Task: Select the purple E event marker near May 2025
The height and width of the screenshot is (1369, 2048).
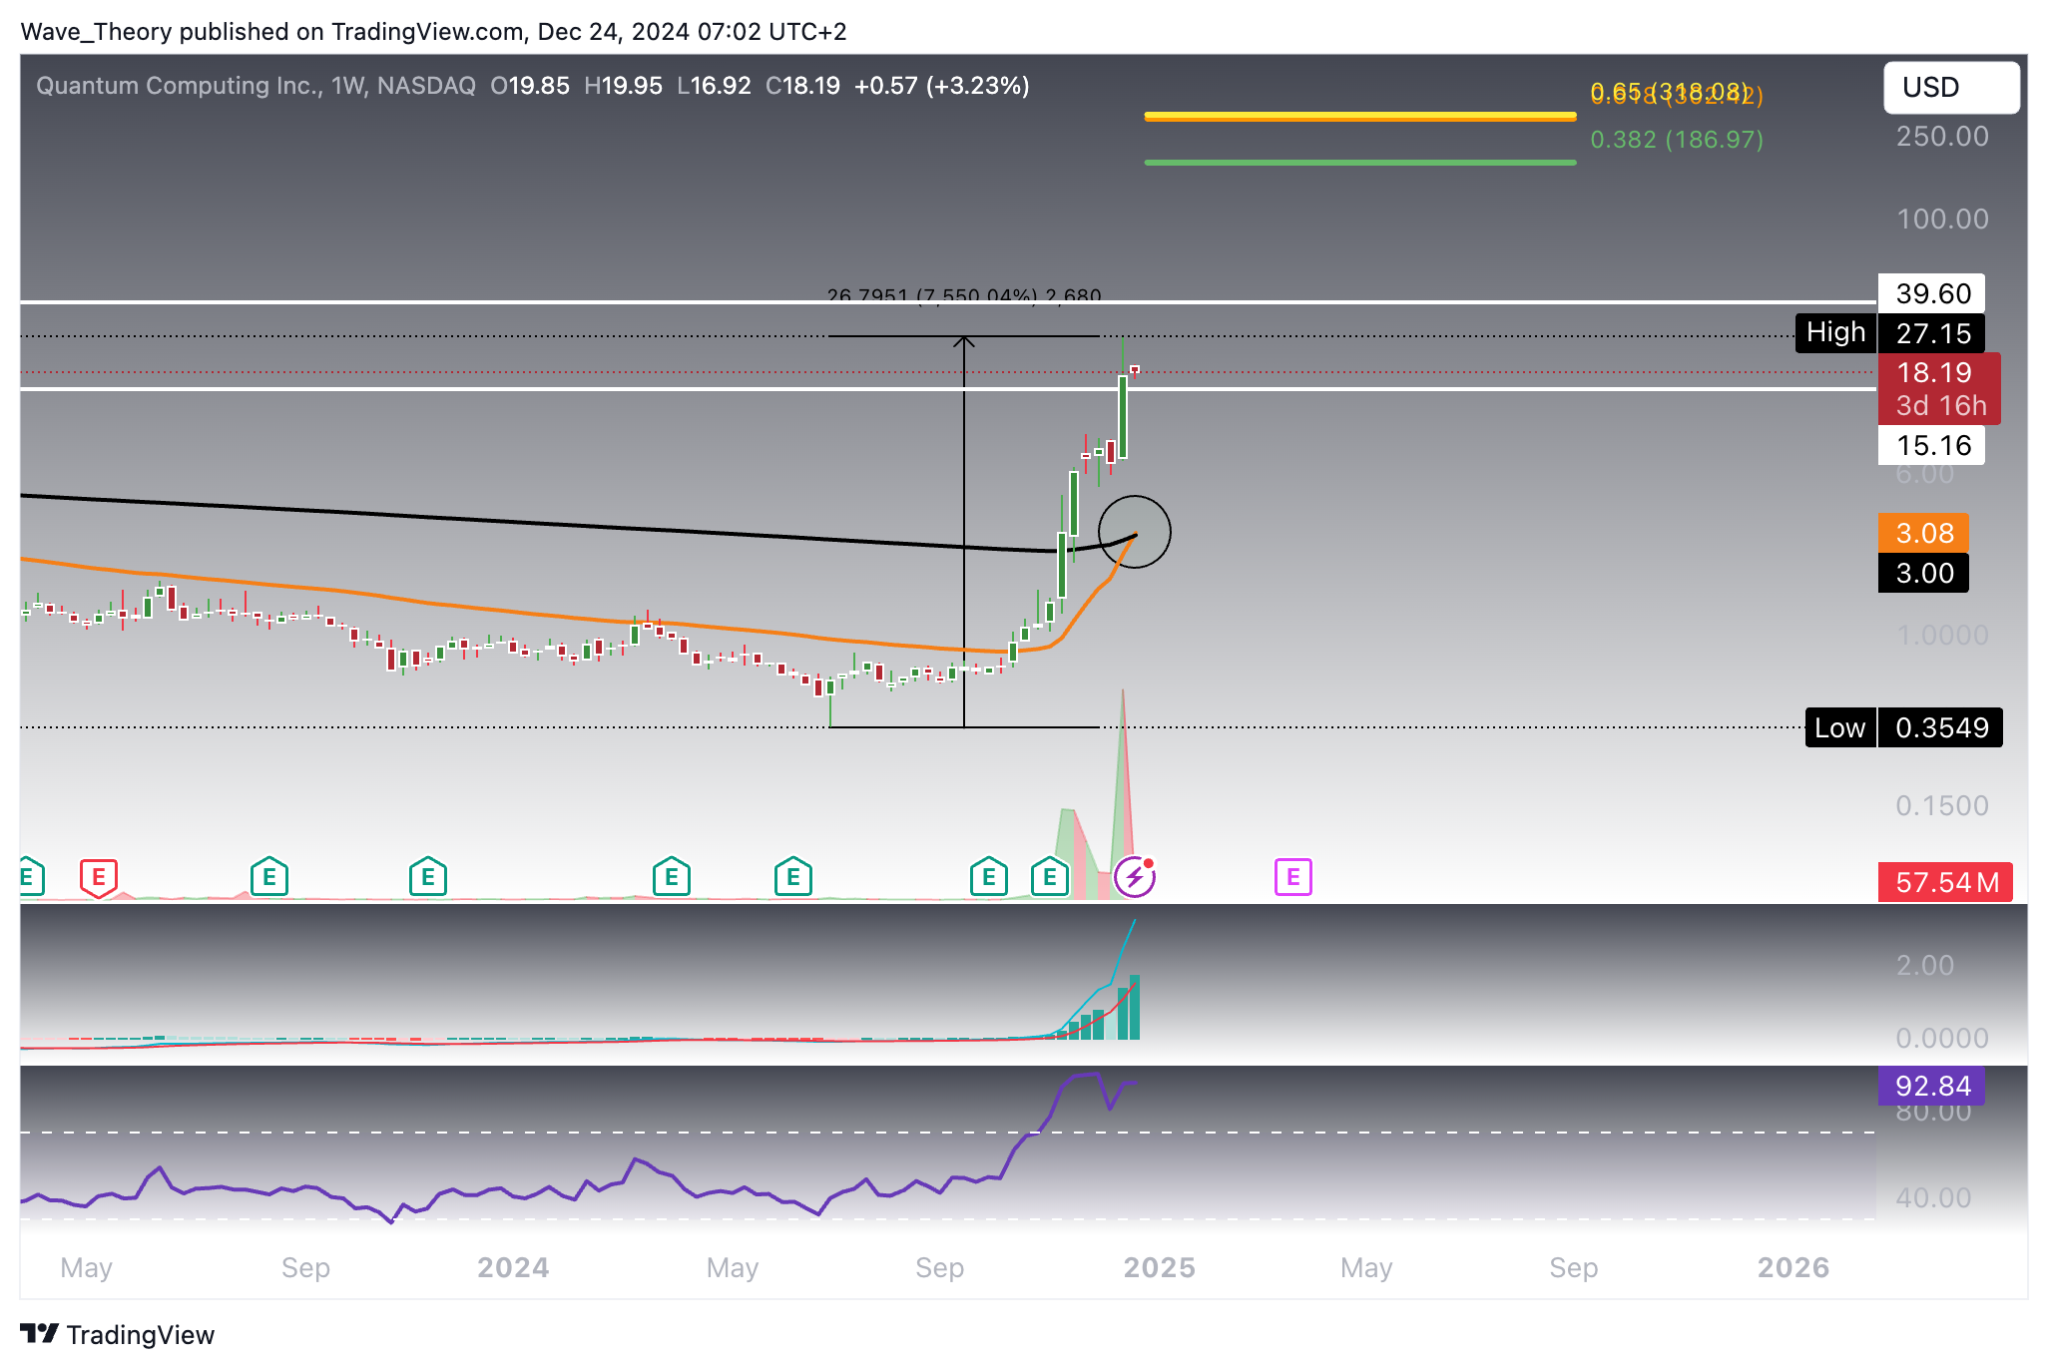Action: [x=1294, y=877]
